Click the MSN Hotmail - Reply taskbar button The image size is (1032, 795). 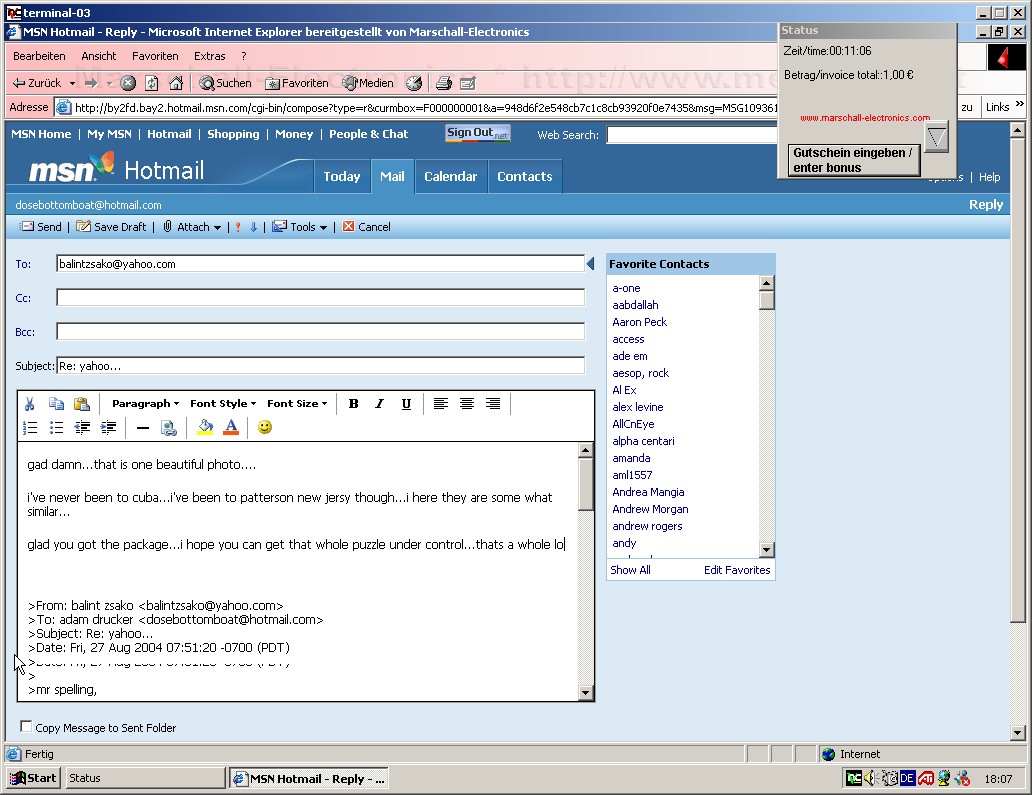[309, 779]
